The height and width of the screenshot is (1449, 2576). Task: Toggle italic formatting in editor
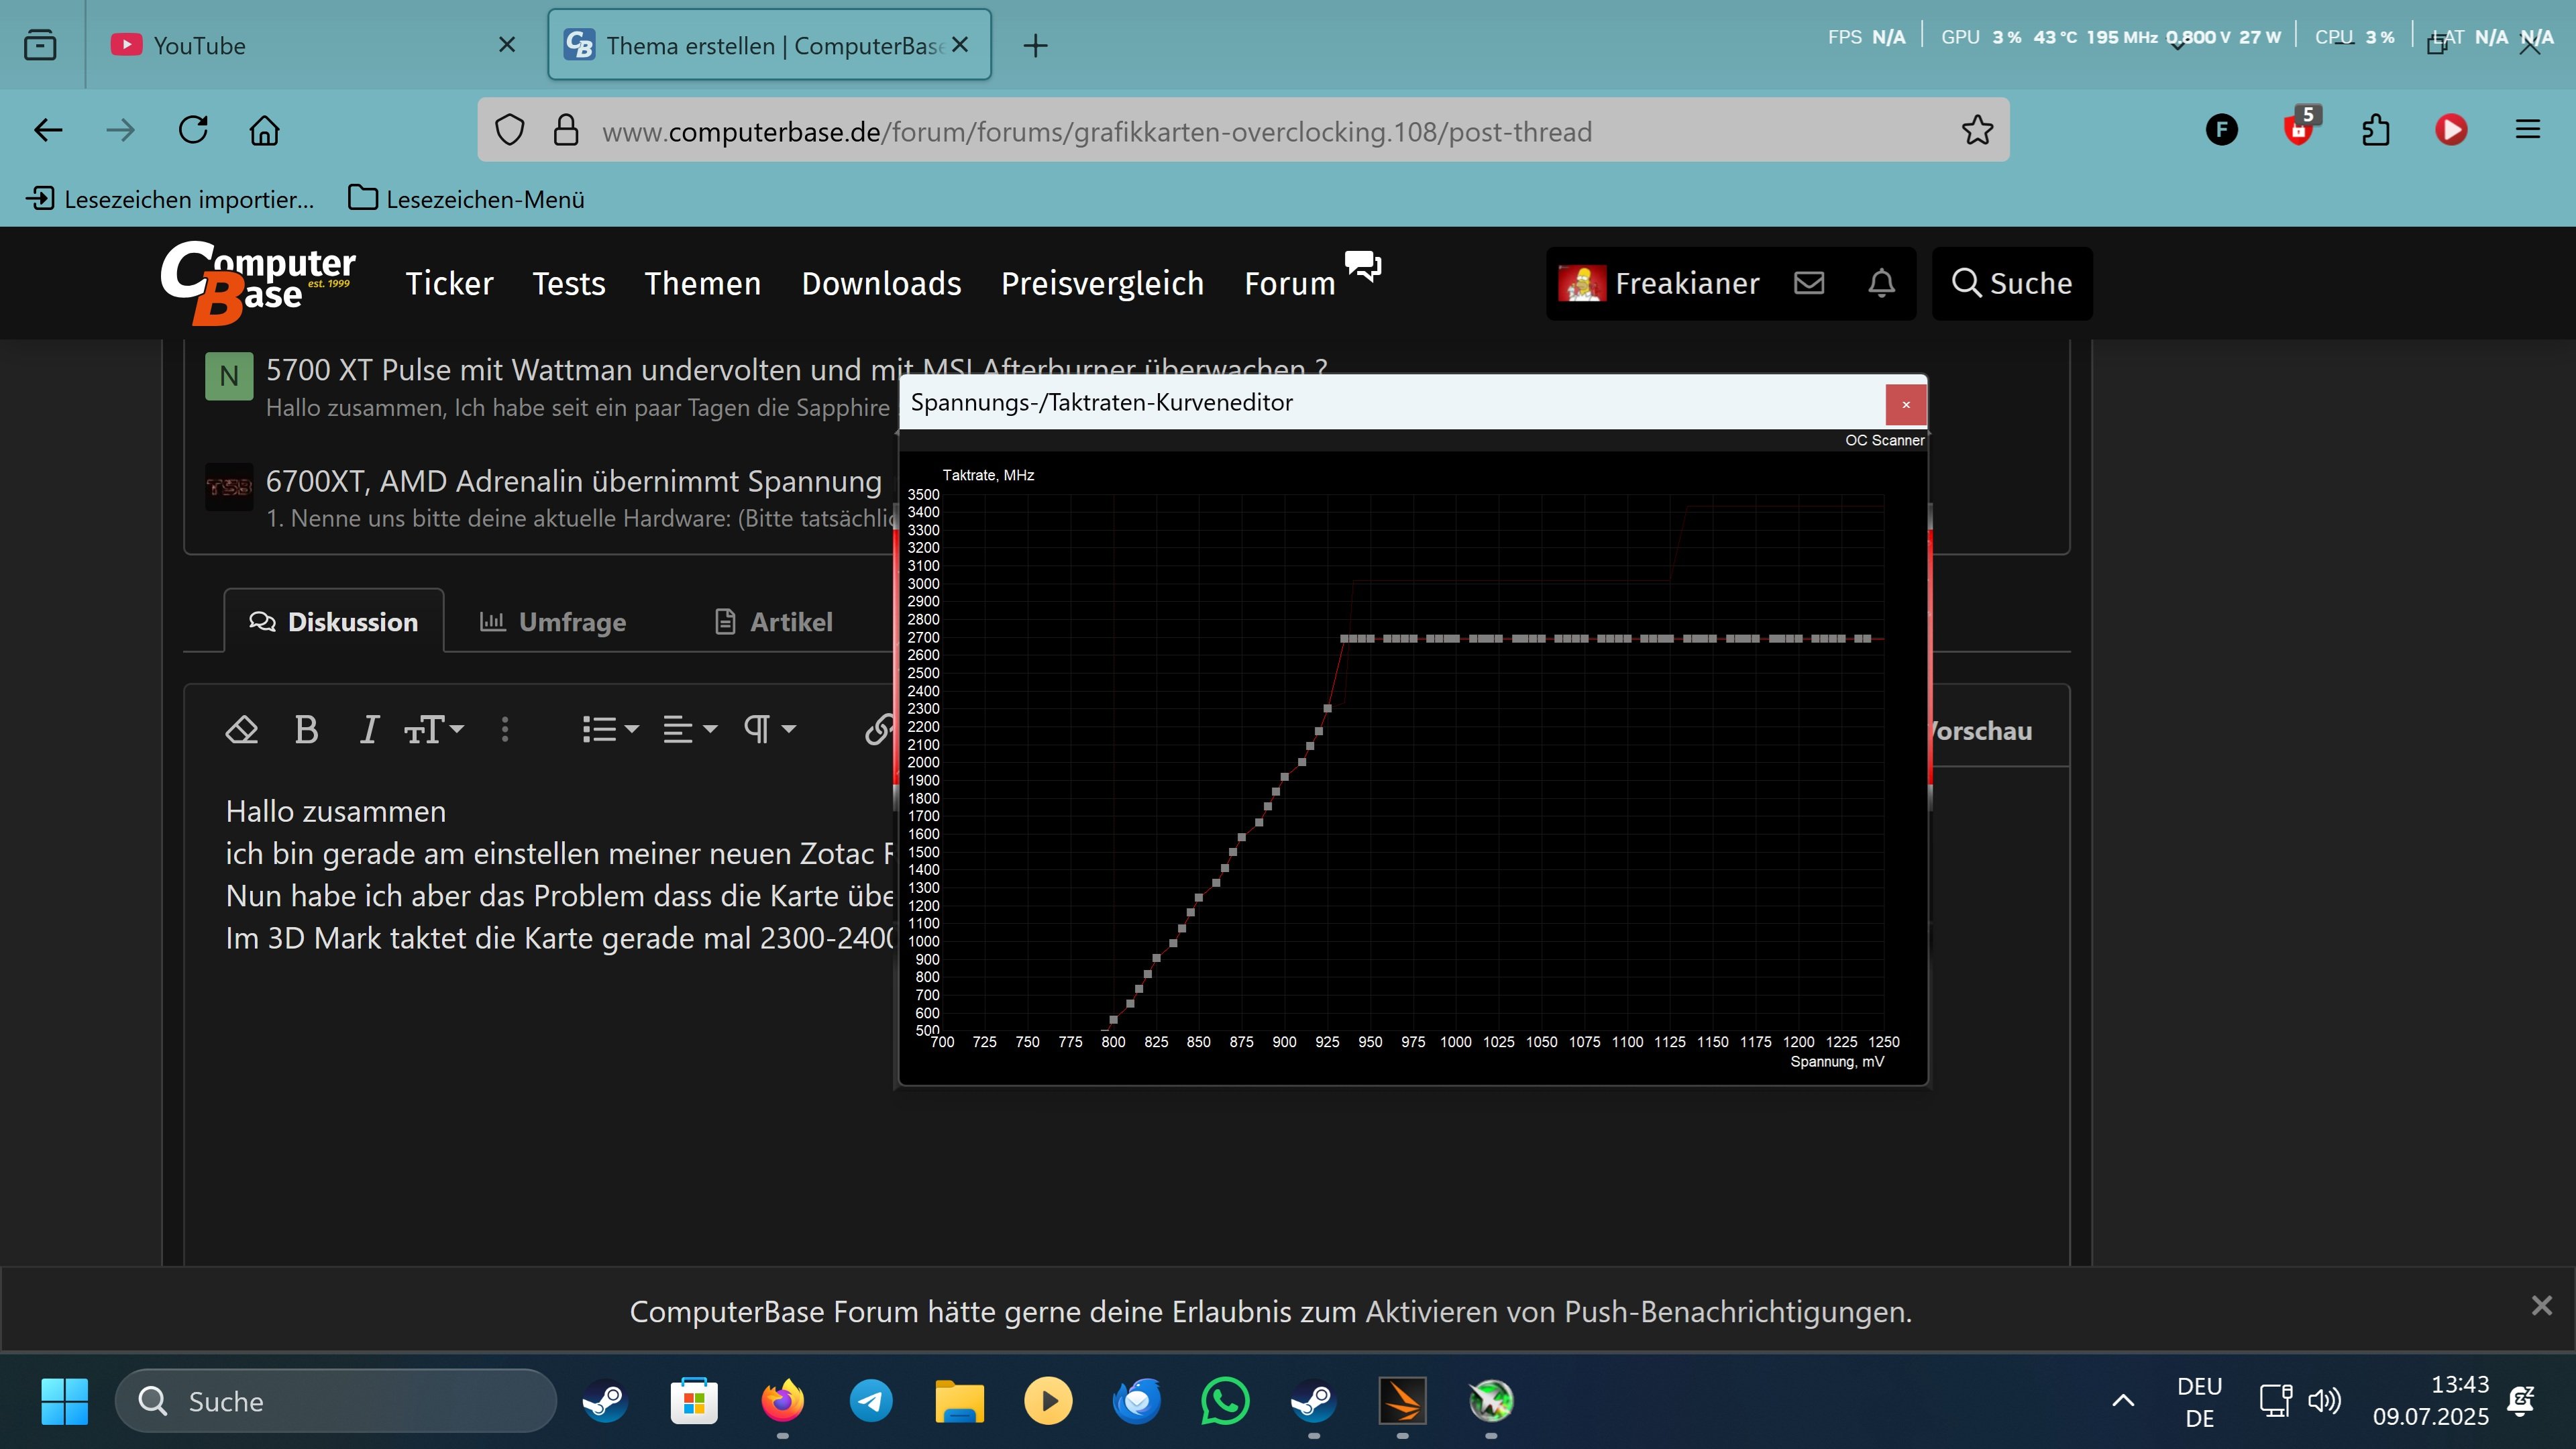369,730
